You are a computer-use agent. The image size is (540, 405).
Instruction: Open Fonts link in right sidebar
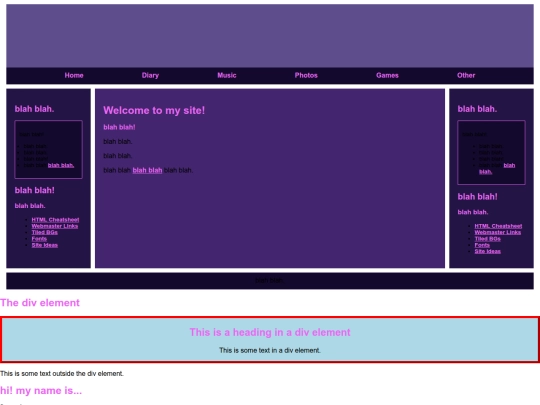(x=482, y=245)
